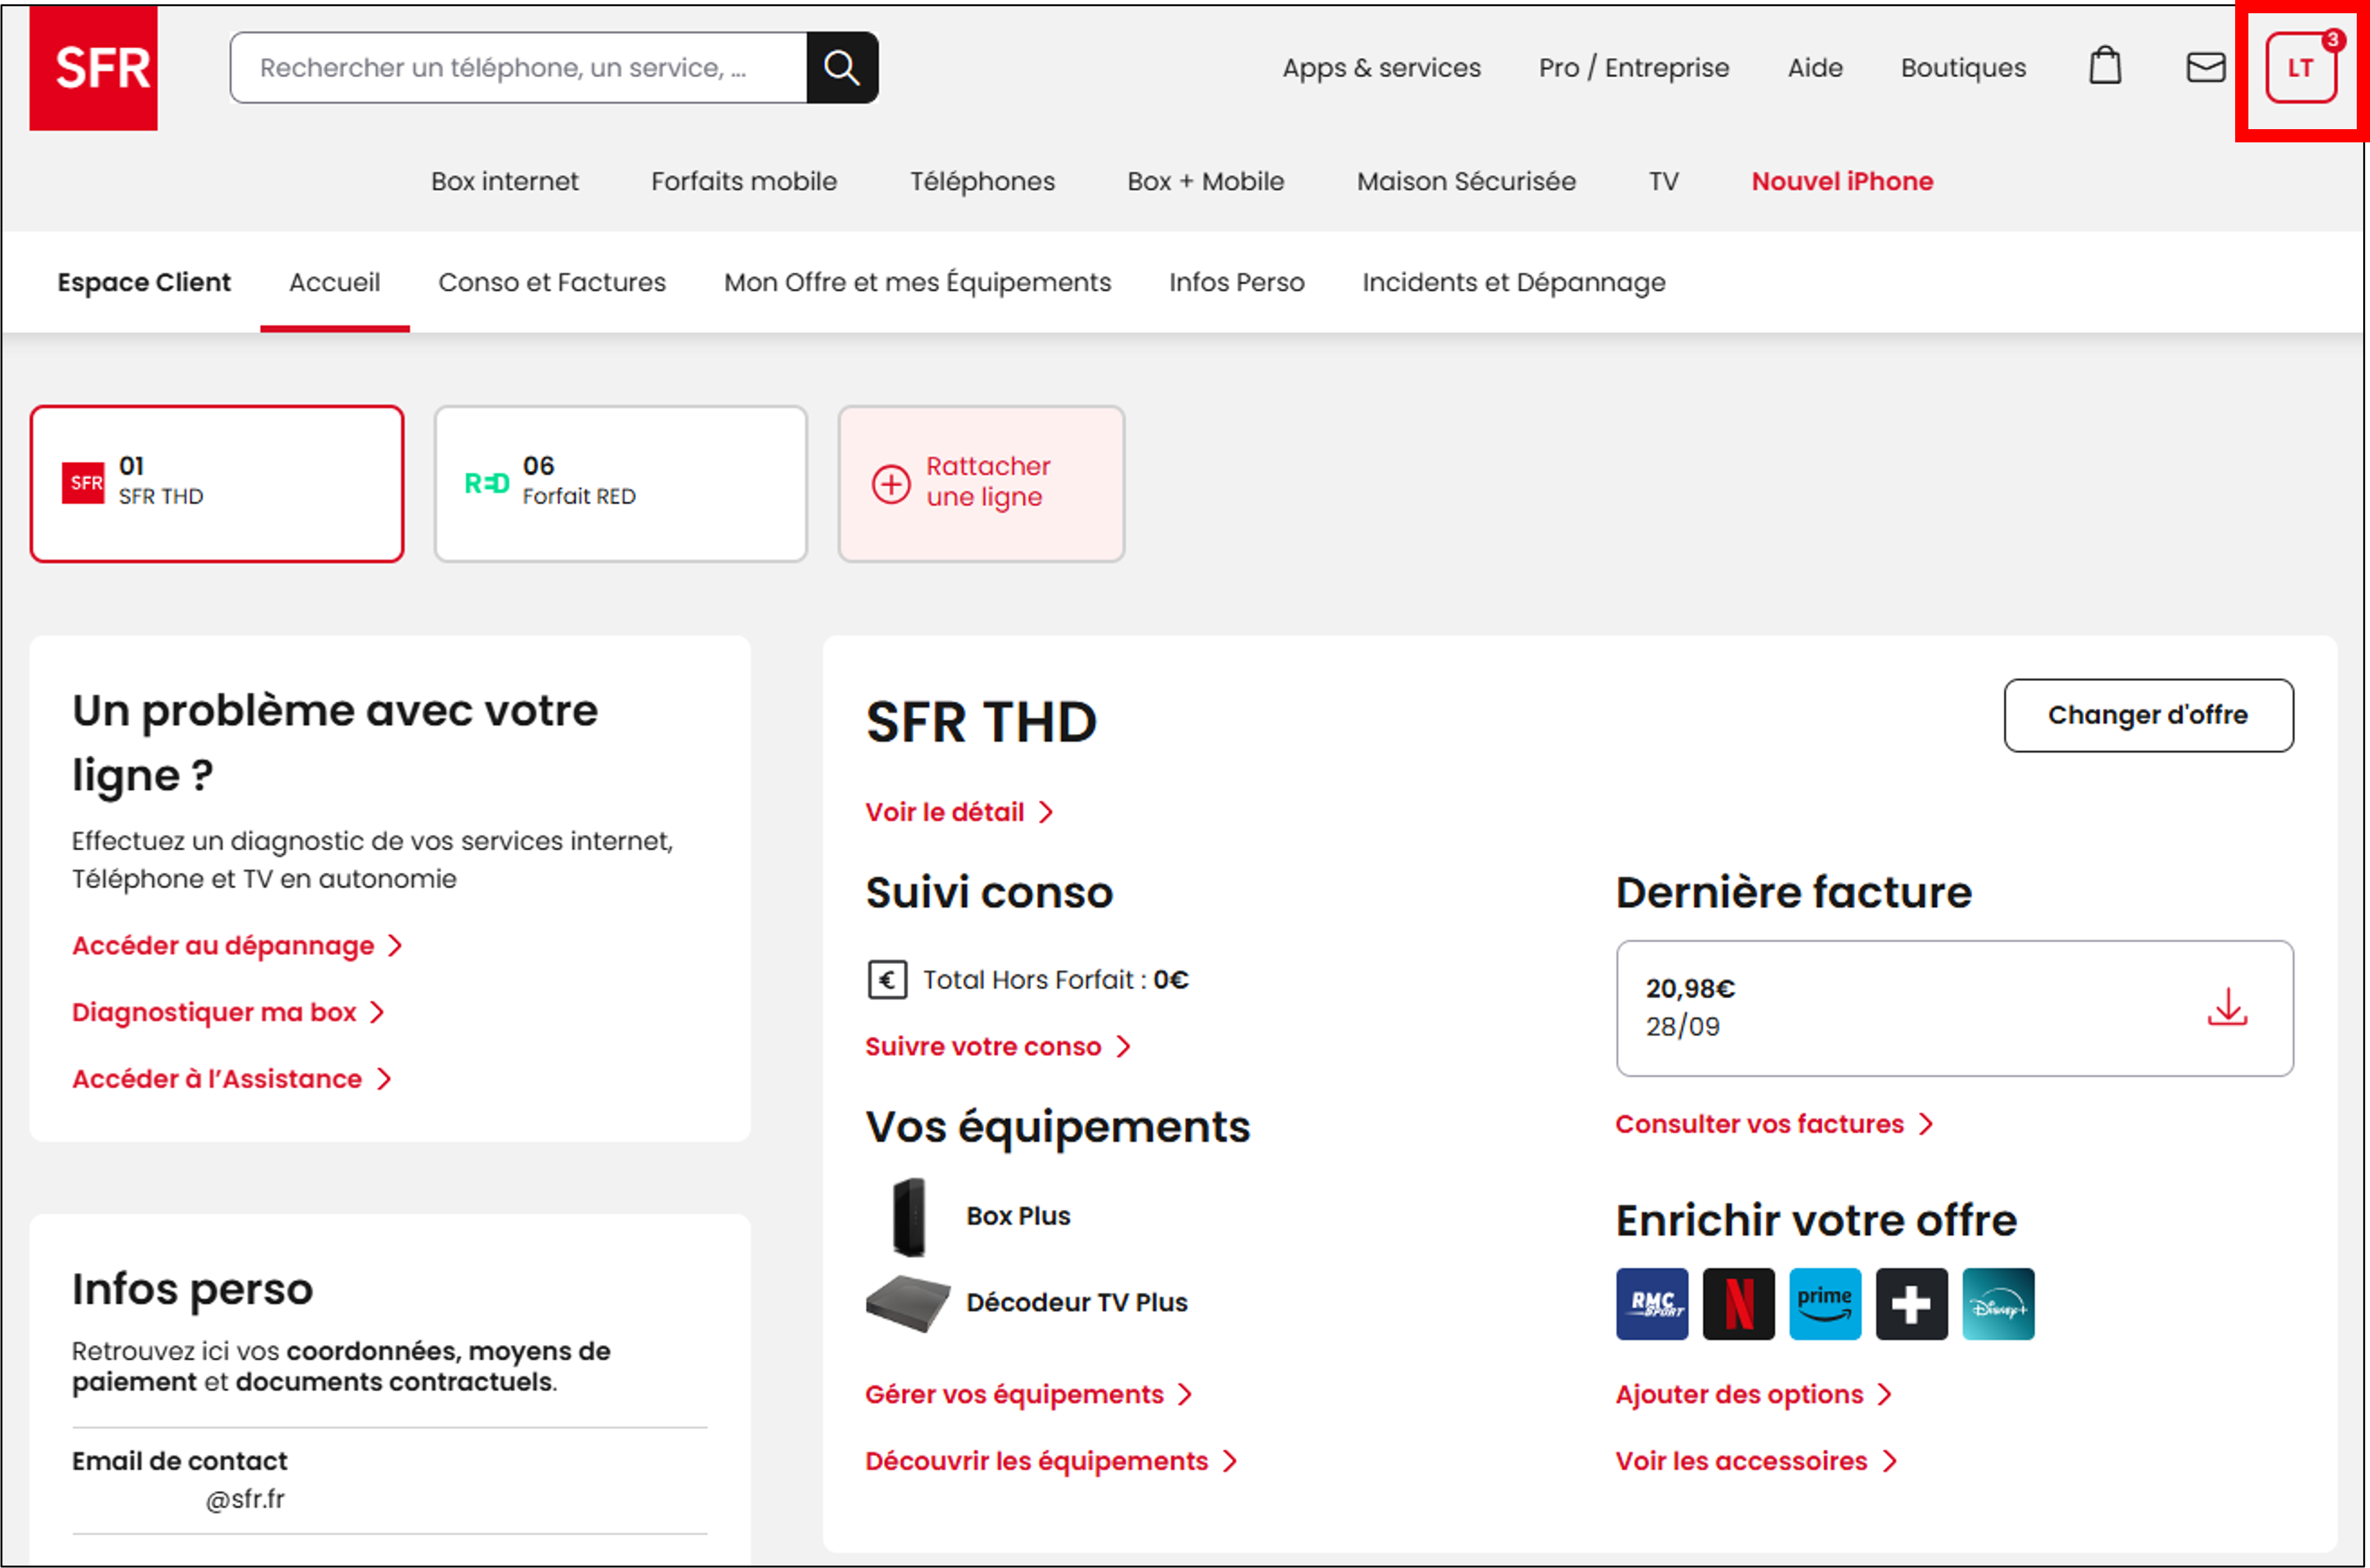This screenshot has width=2370, height=1568.
Task: Open the mail envelope icon
Action: (2205, 67)
